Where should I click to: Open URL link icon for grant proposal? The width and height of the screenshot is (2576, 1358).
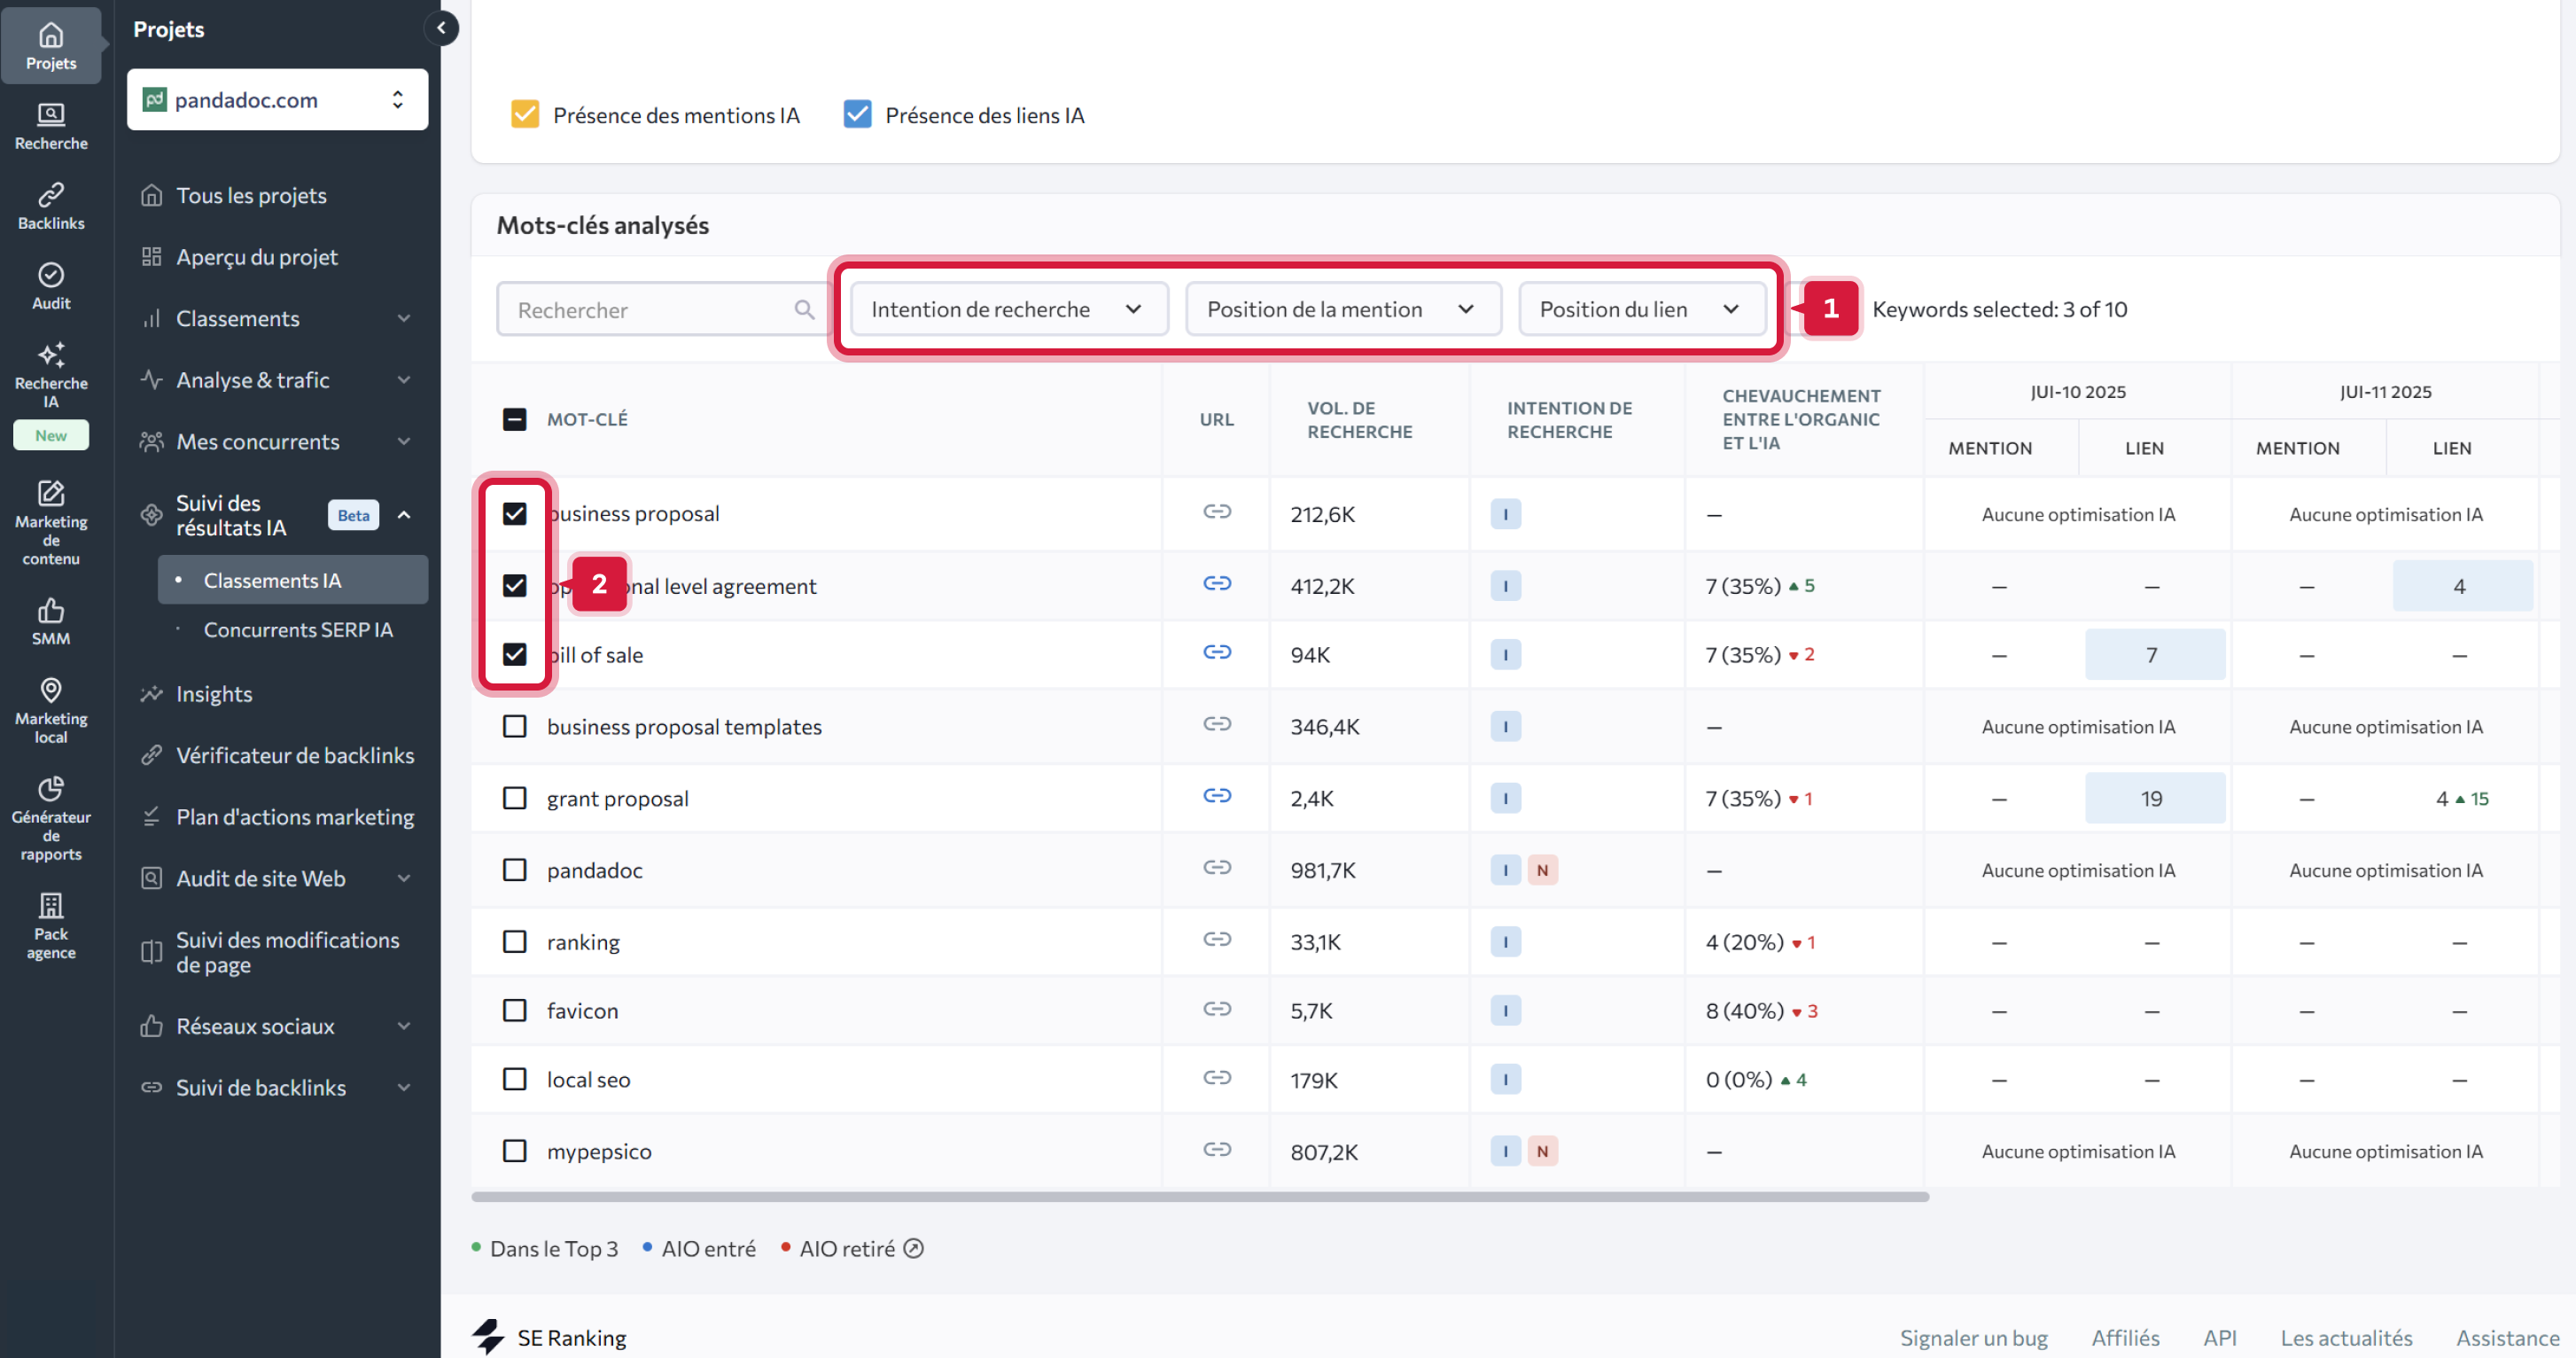(x=1216, y=796)
